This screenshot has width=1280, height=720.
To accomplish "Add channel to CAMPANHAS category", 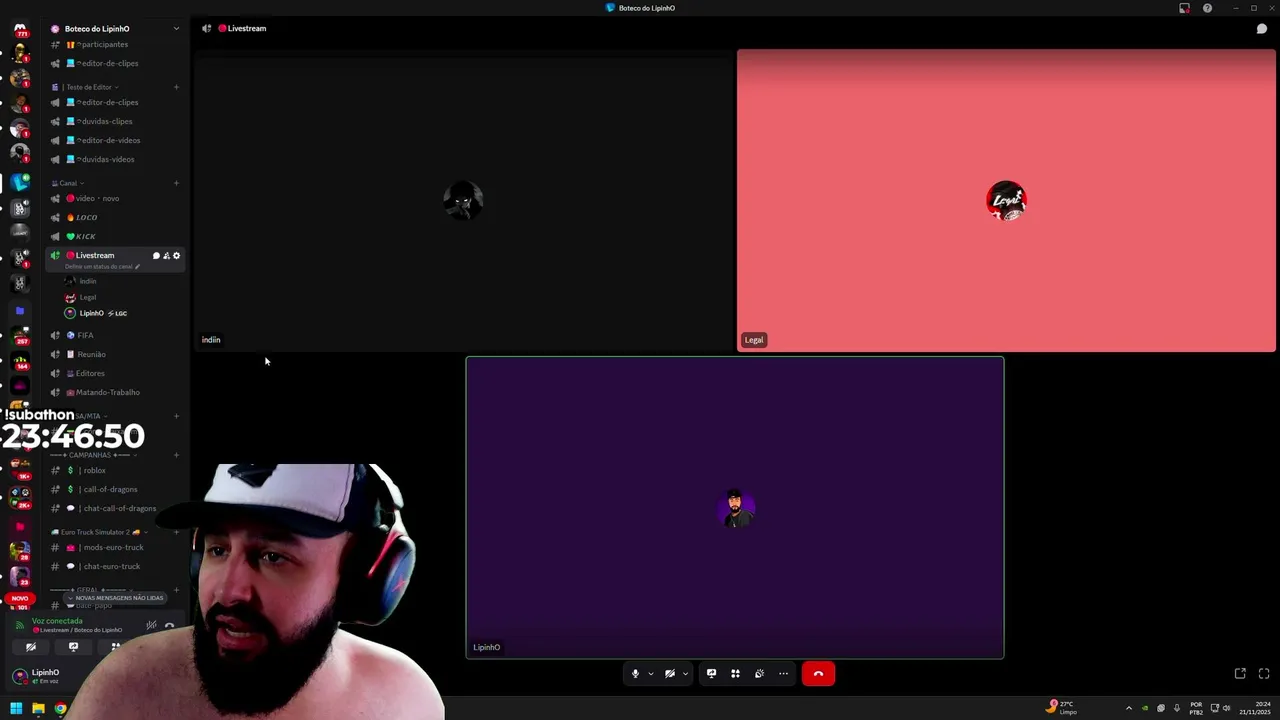I will click(177, 455).
